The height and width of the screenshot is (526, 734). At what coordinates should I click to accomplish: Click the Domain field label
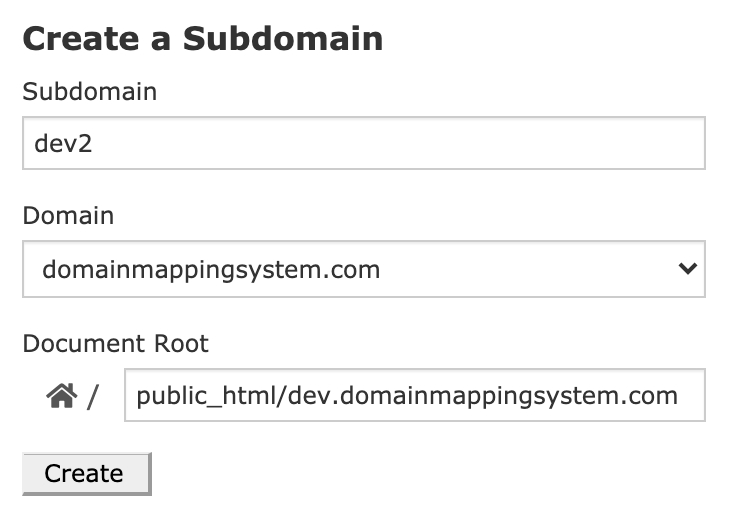(x=68, y=215)
